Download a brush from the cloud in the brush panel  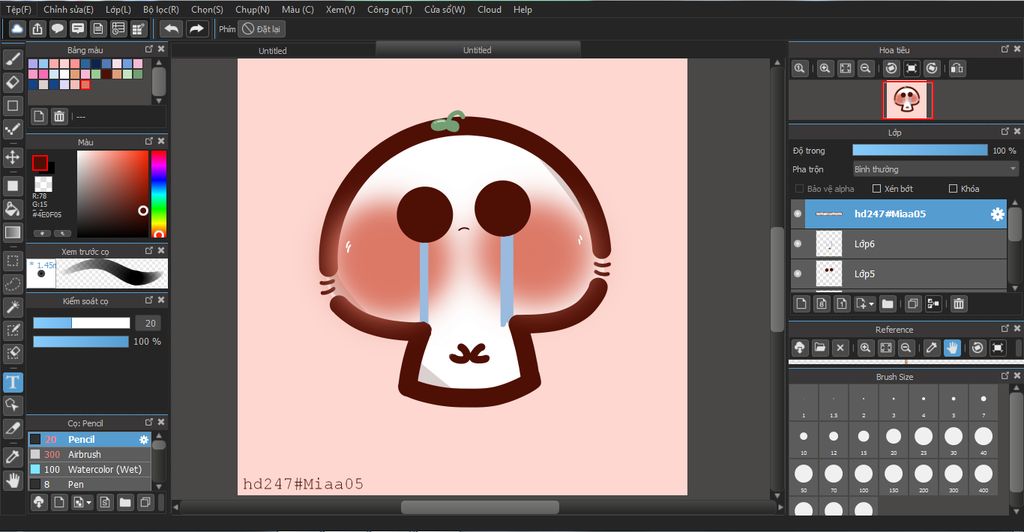pyautogui.click(x=39, y=502)
